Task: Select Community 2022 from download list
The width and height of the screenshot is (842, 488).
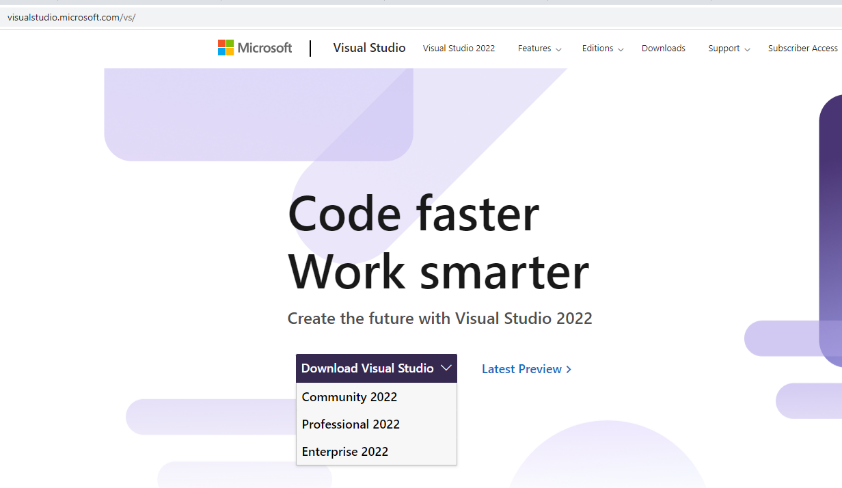Action: click(x=350, y=397)
